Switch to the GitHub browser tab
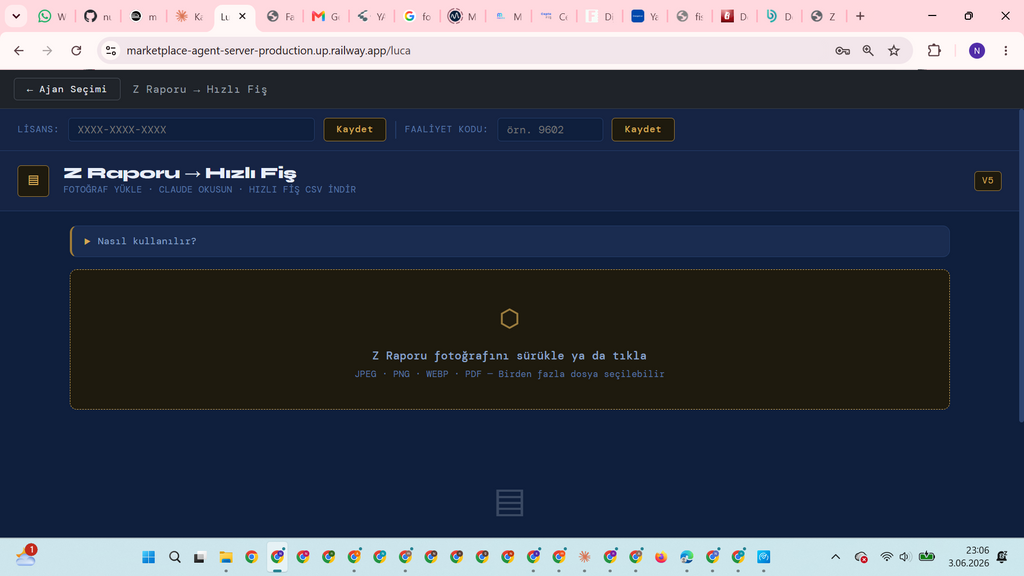Screen dimensions: 1024x576 98,16
